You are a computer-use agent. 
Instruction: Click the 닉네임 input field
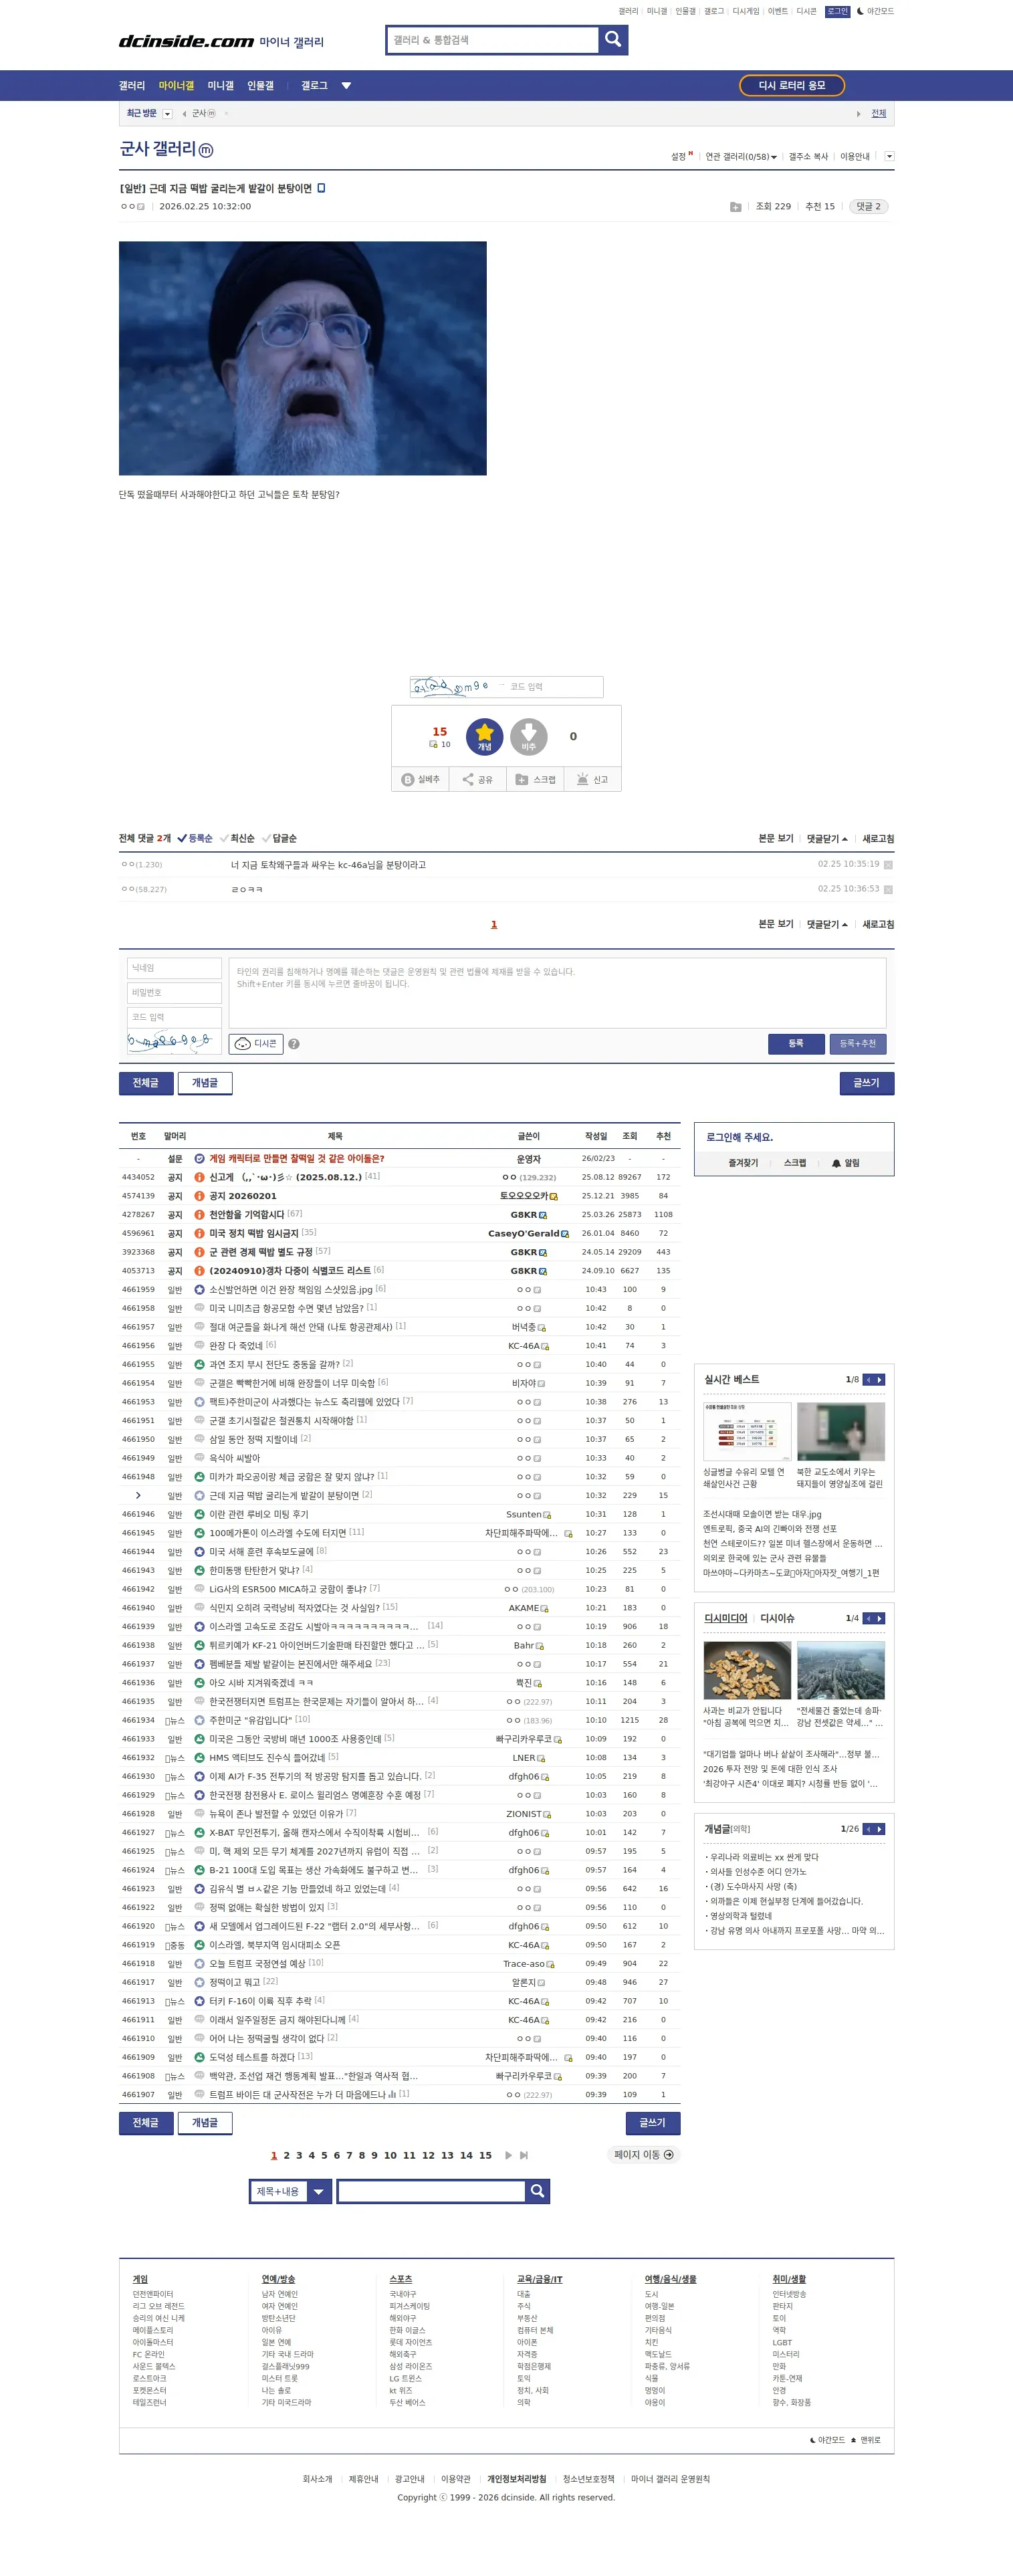175,968
